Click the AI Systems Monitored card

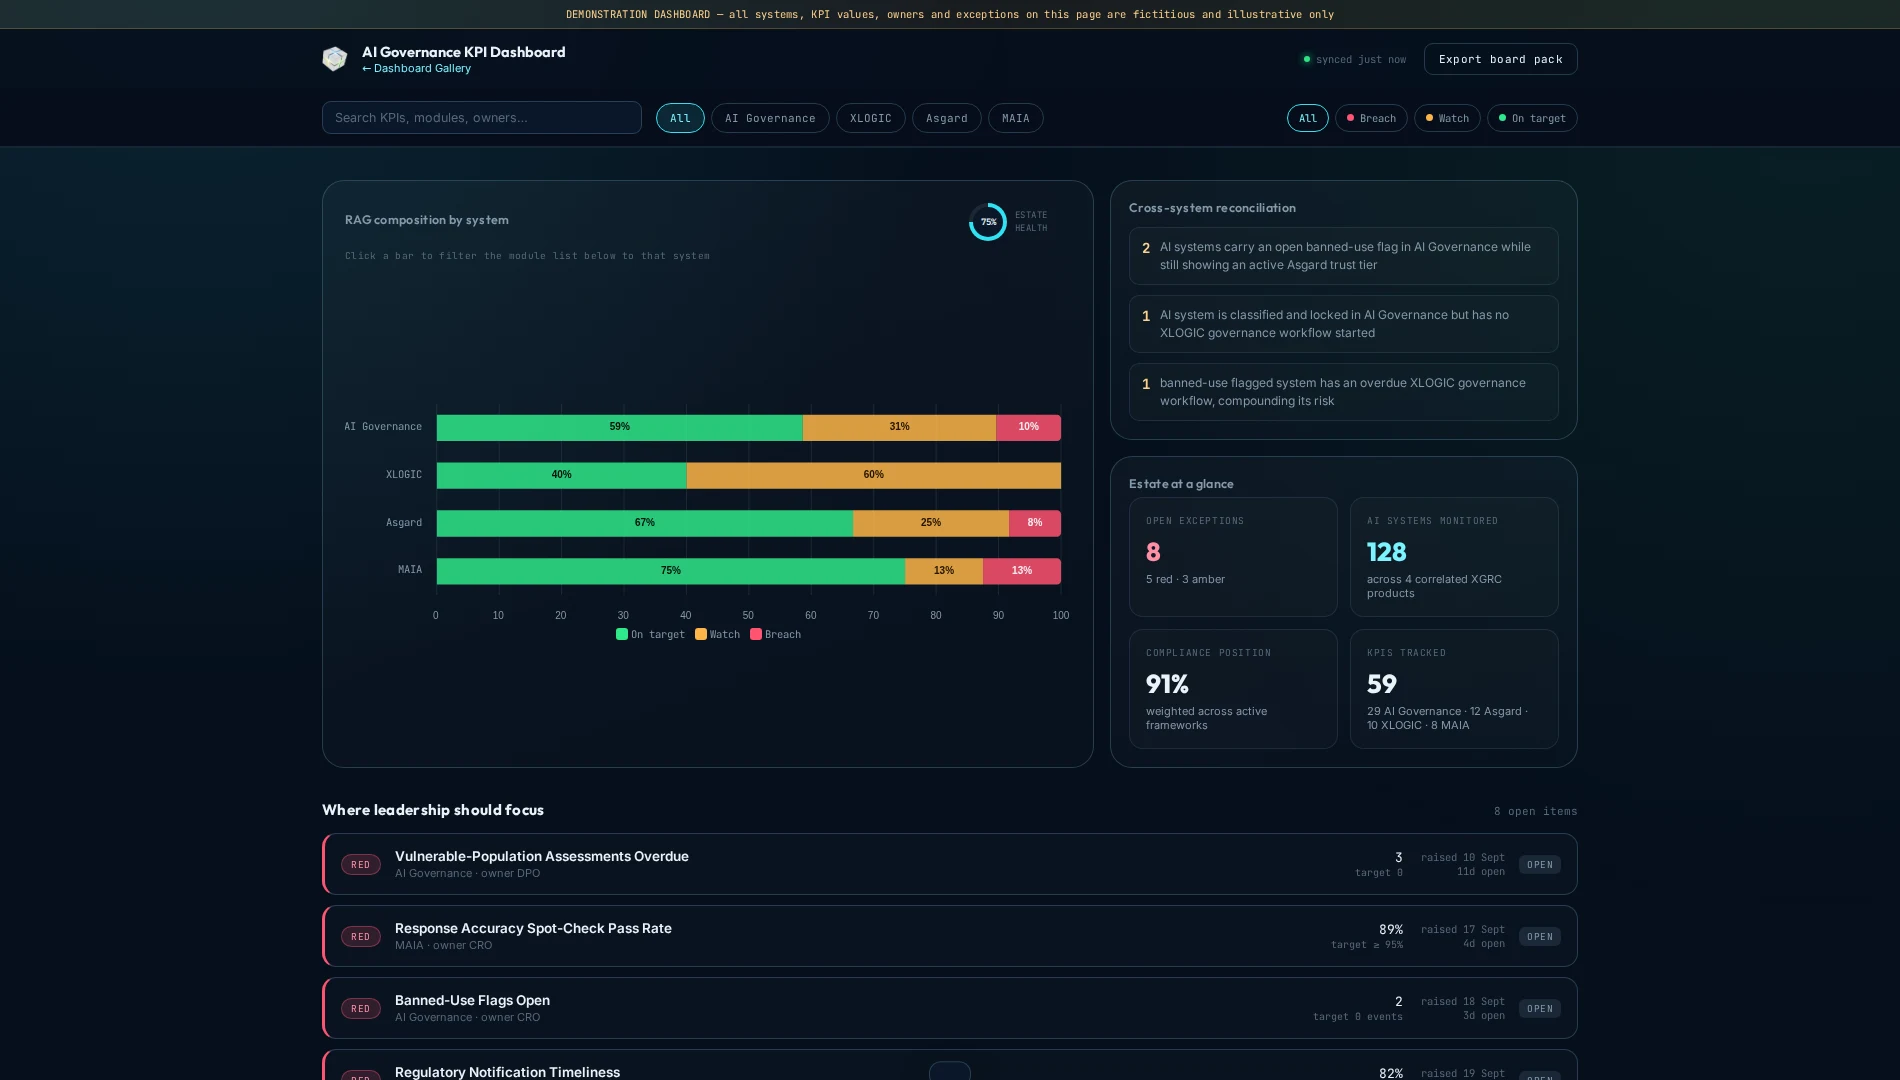point(1454,557)
